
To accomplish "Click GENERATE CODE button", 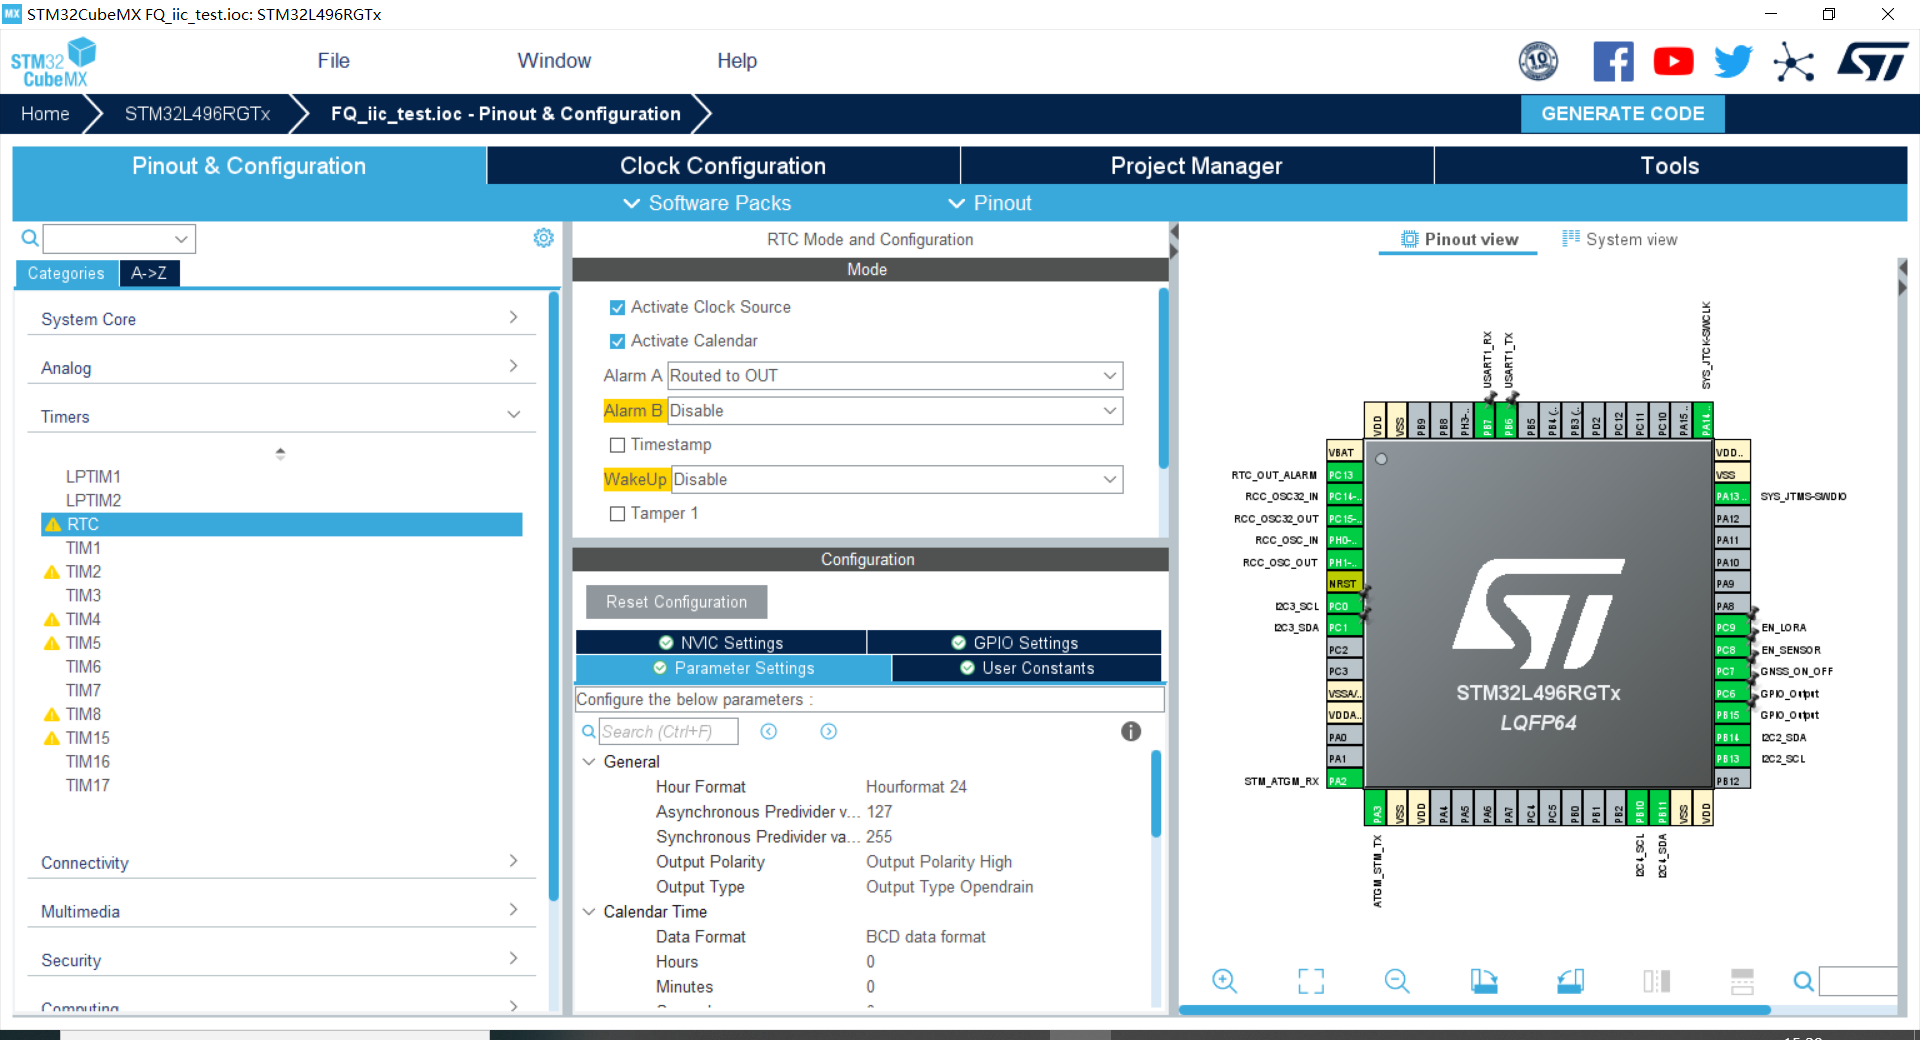I will pos(1622,114).
